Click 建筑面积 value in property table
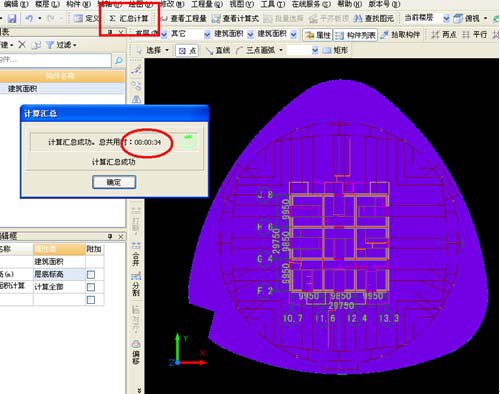This screenshot has width=500, height=394. coord(59,262)
